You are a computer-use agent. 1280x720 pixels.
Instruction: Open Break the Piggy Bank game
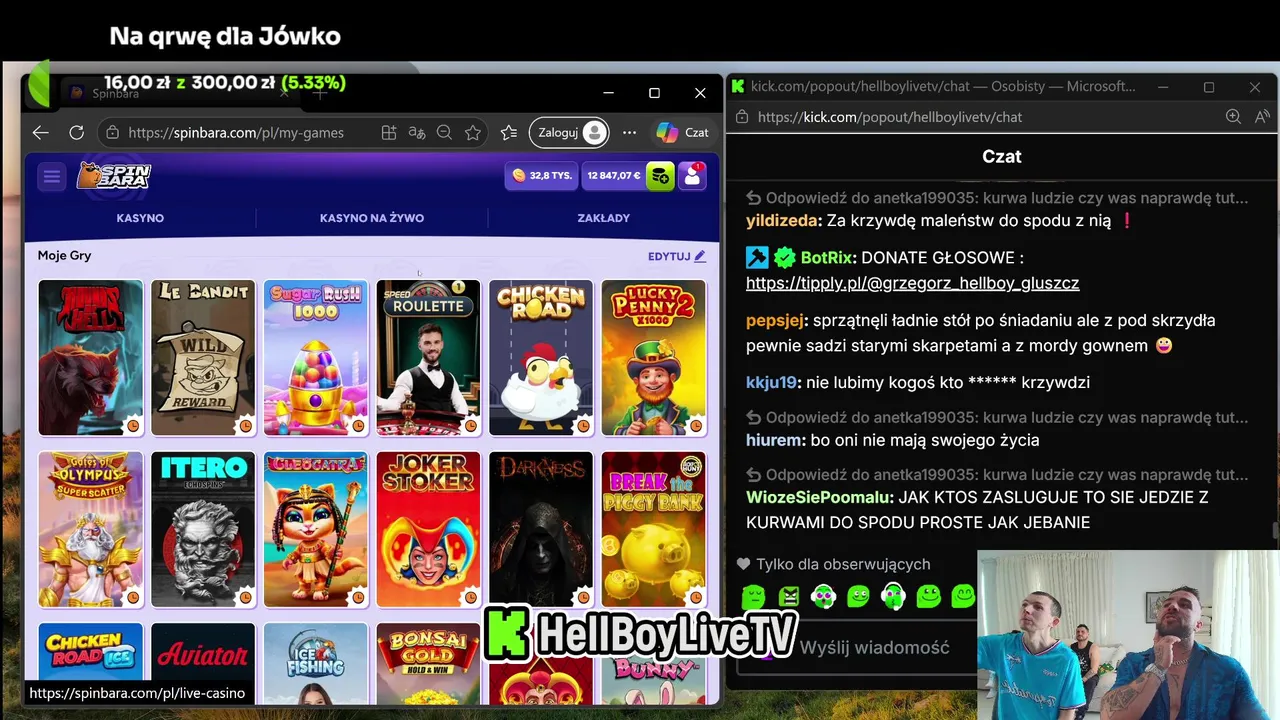654,530
